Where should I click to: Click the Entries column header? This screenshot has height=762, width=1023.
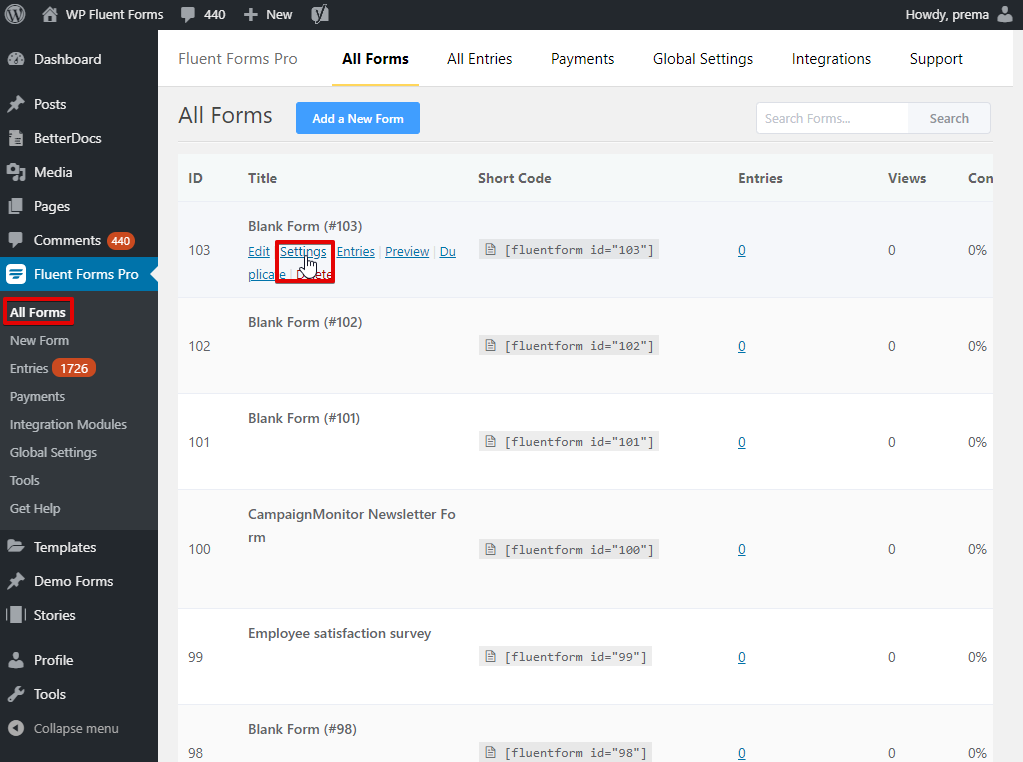[760, 178]
